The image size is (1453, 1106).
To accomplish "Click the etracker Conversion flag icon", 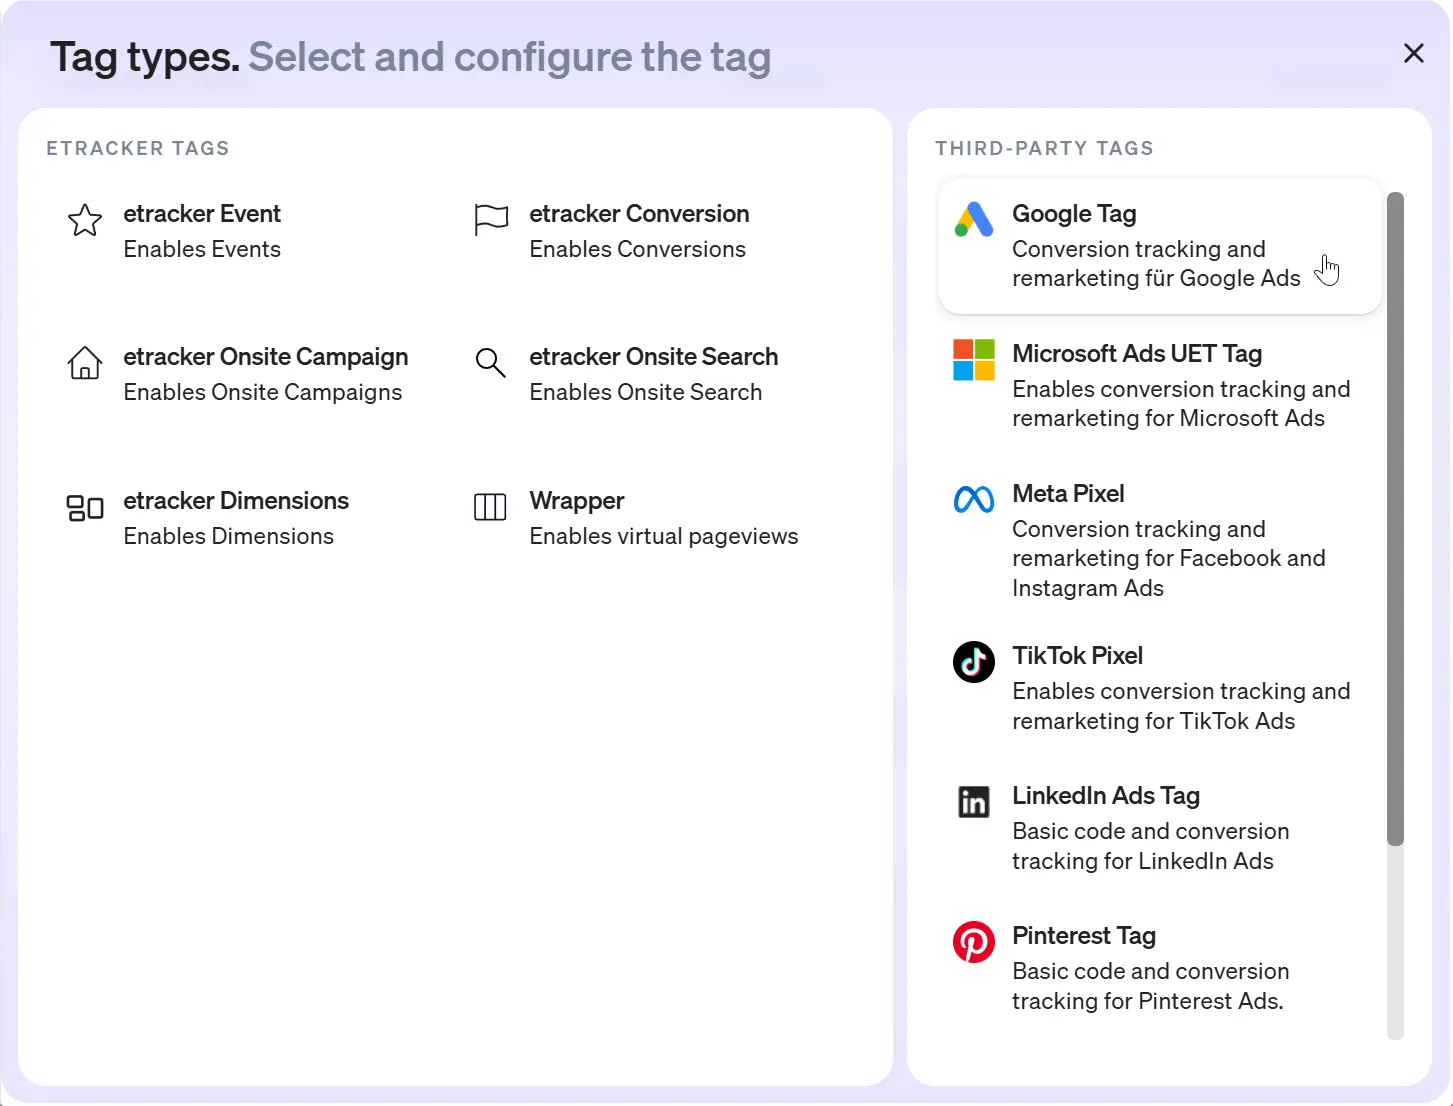I will [x=490, y=220].
